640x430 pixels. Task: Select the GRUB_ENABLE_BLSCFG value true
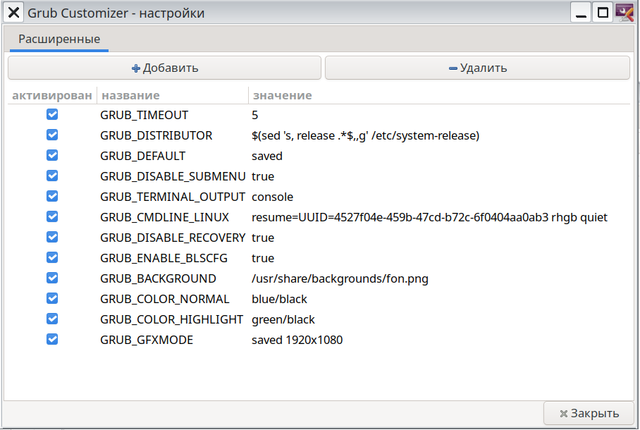[263, 258]
